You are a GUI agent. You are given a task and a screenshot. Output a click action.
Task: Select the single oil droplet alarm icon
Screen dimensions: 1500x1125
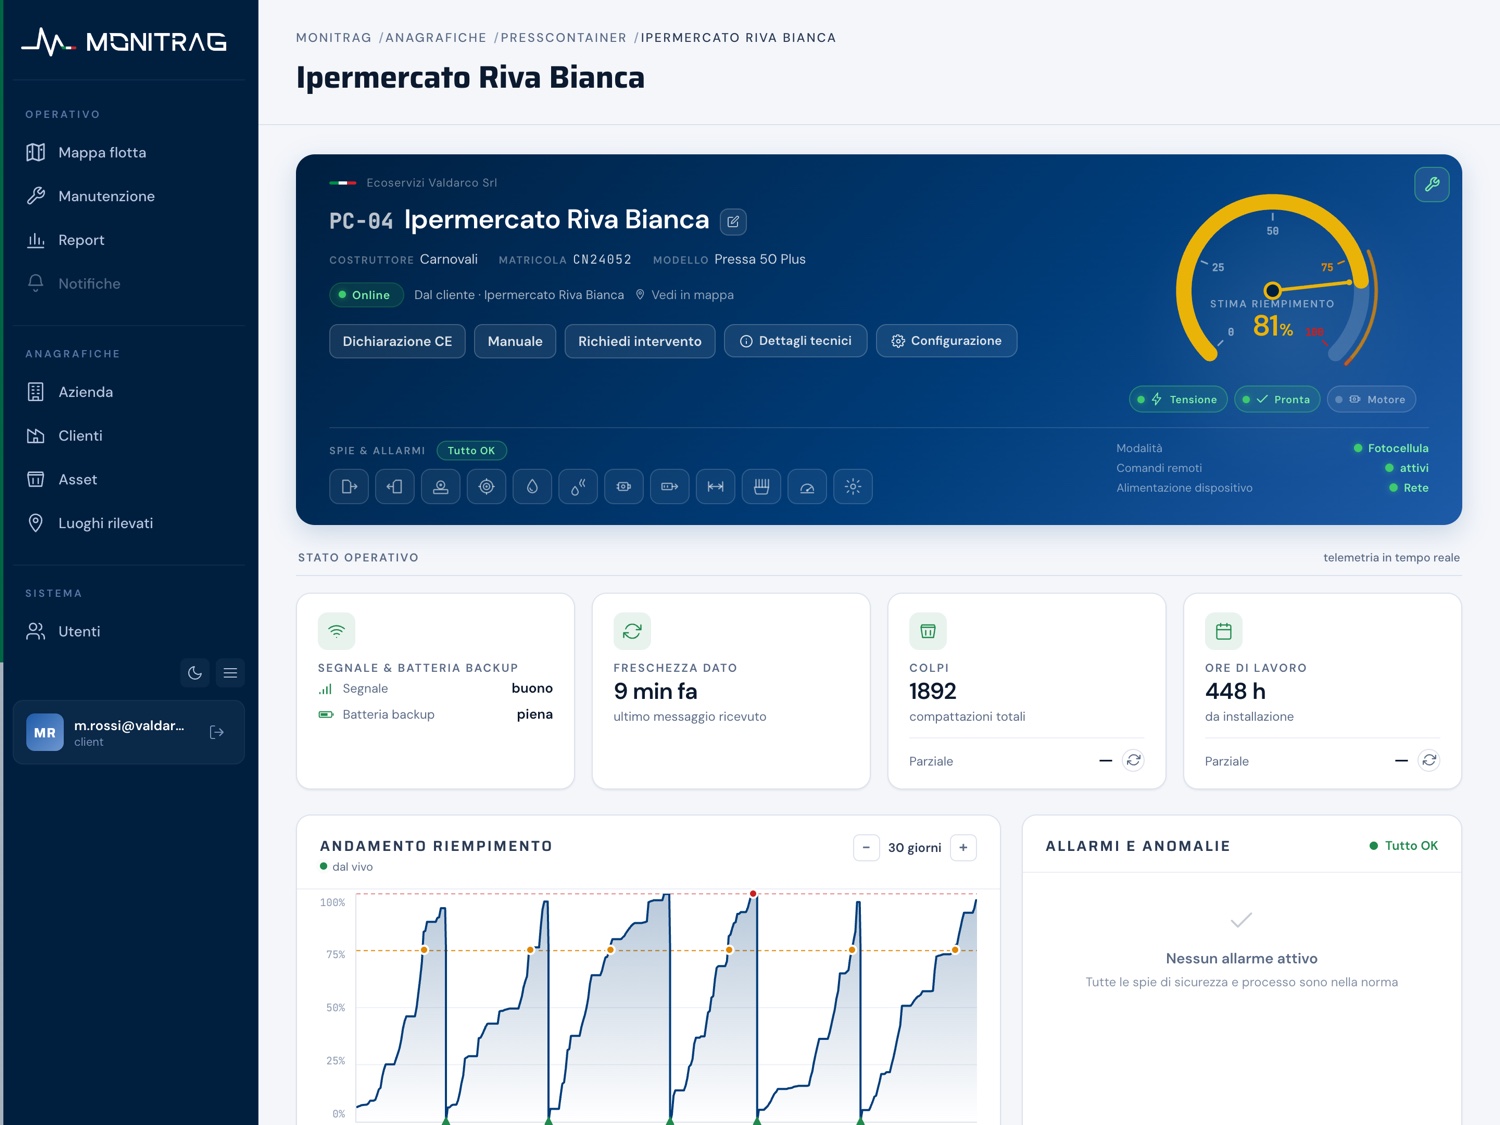coord(532,487)
